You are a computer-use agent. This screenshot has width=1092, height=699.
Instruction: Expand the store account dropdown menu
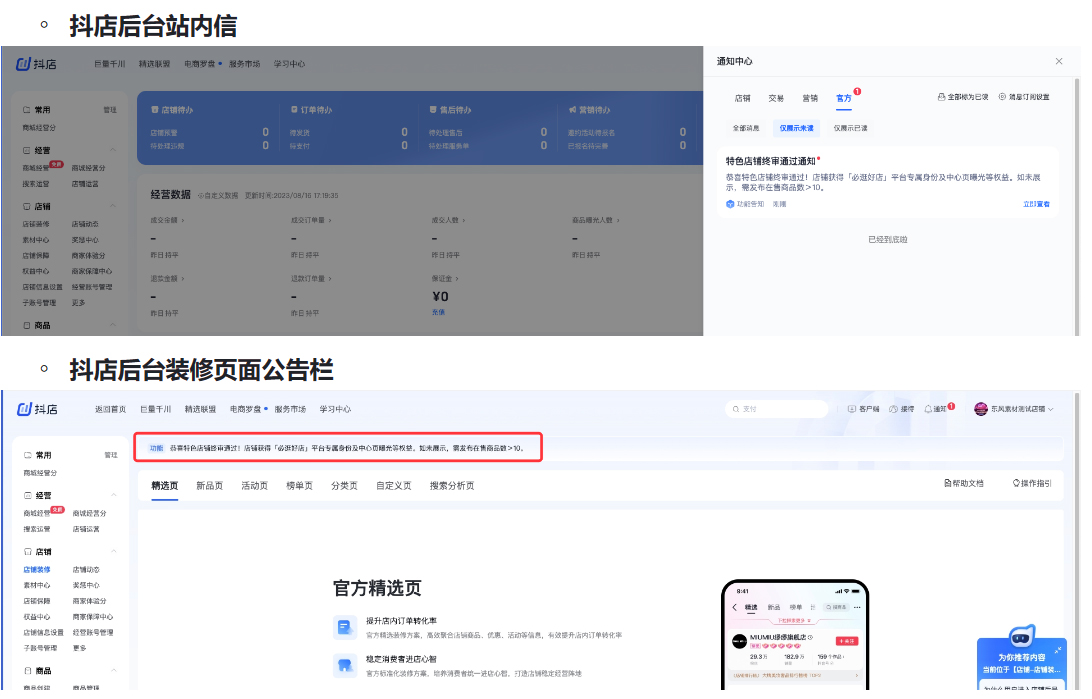1050,409
